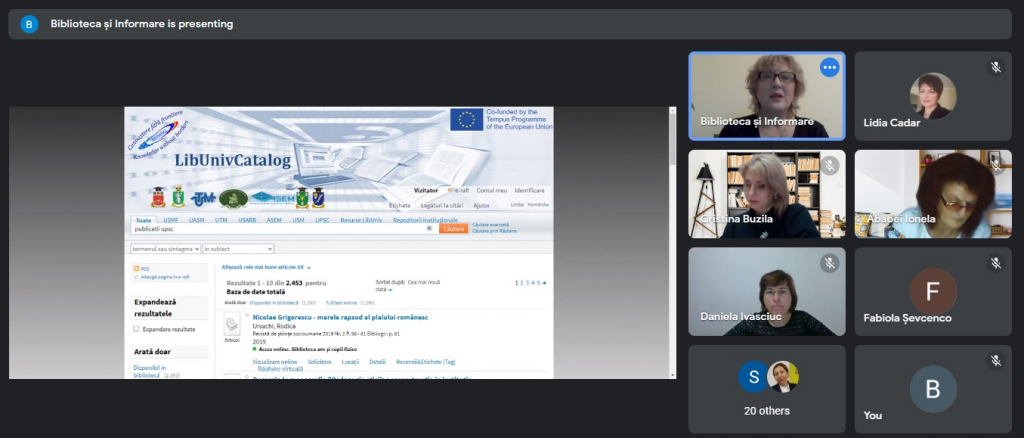The width and height of the screenshot is (1024, 438).
Task: Select the Toate search tab
Action: pos(143,220)
